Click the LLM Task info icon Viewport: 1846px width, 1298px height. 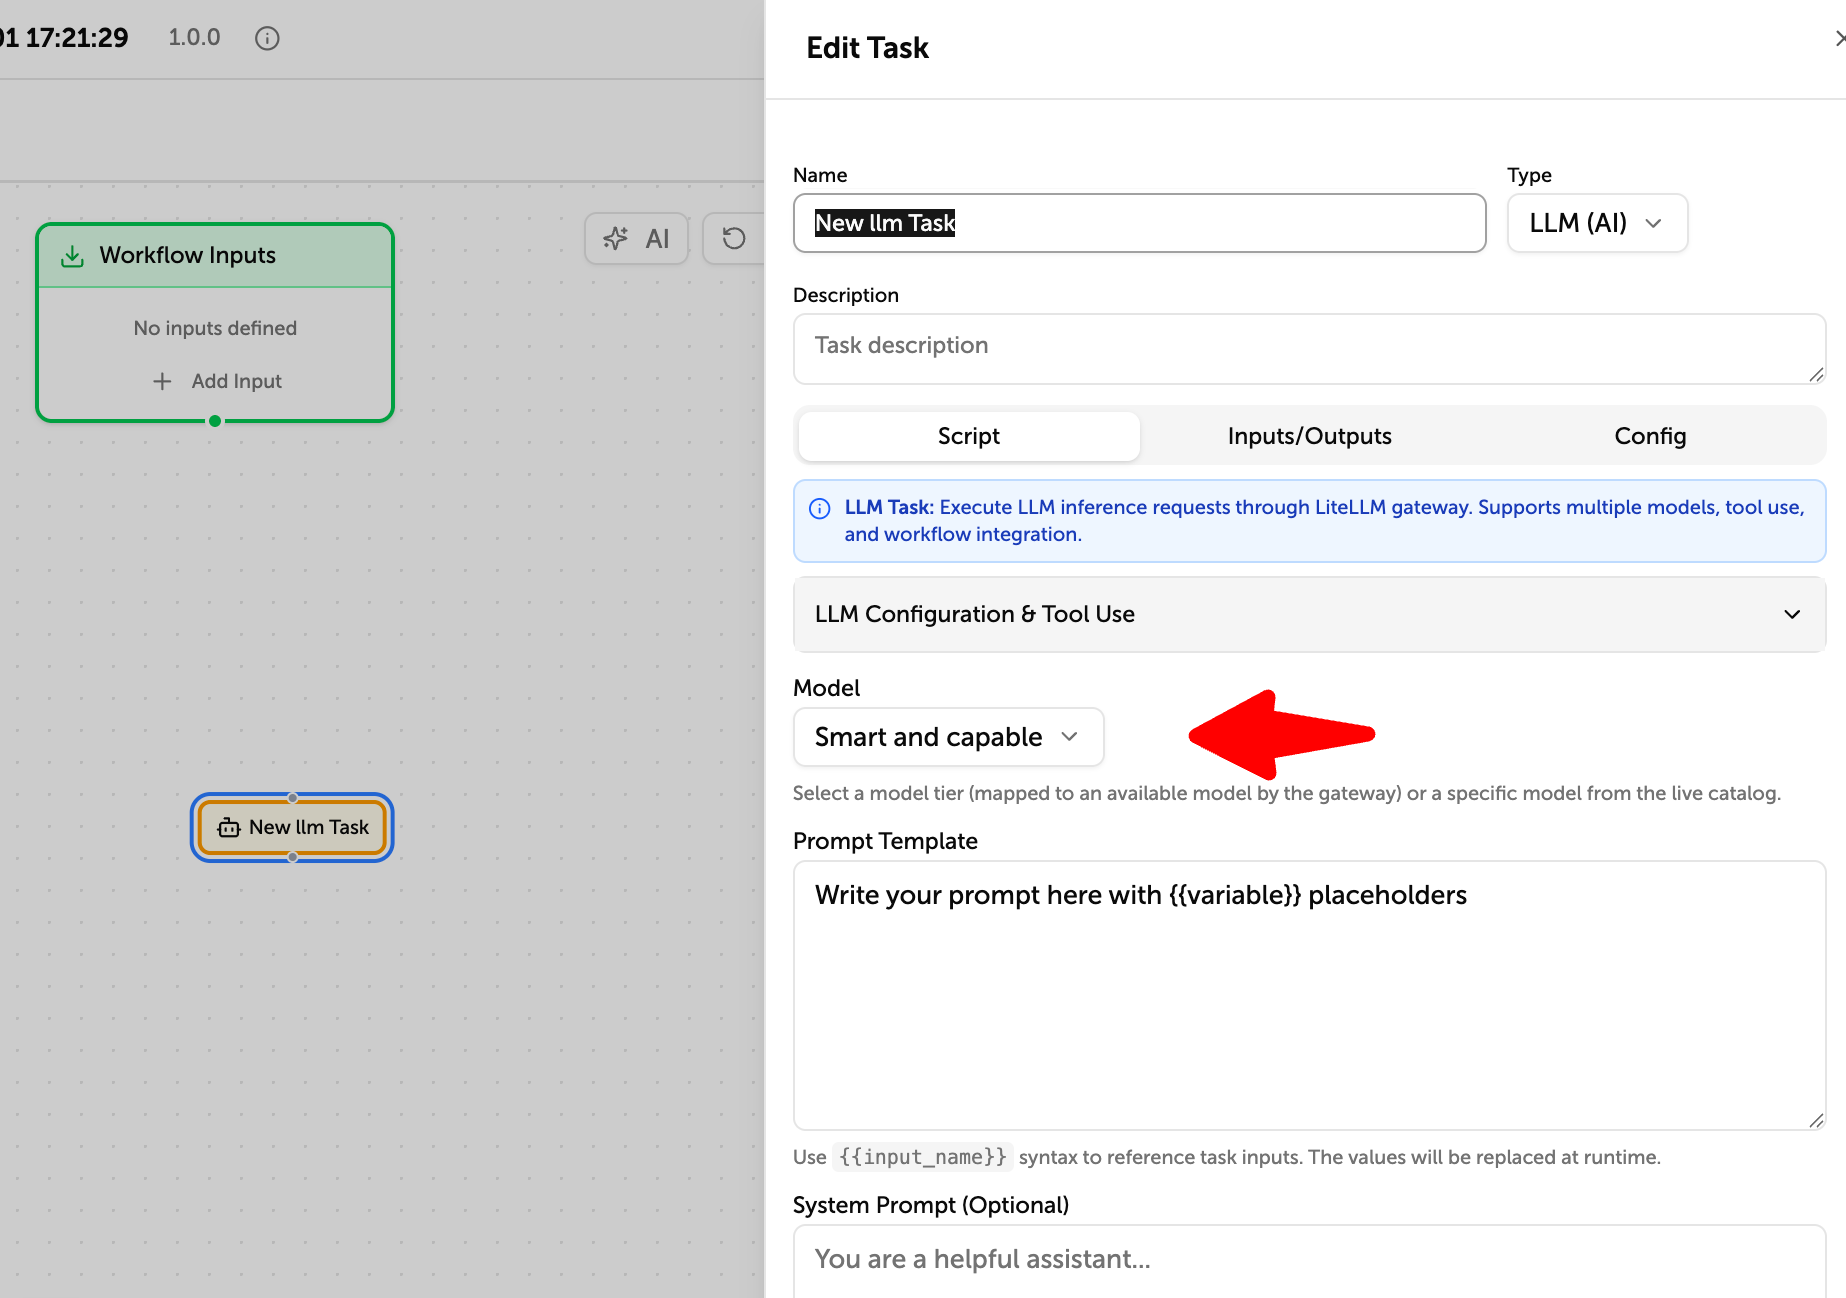tap(819, 508)
